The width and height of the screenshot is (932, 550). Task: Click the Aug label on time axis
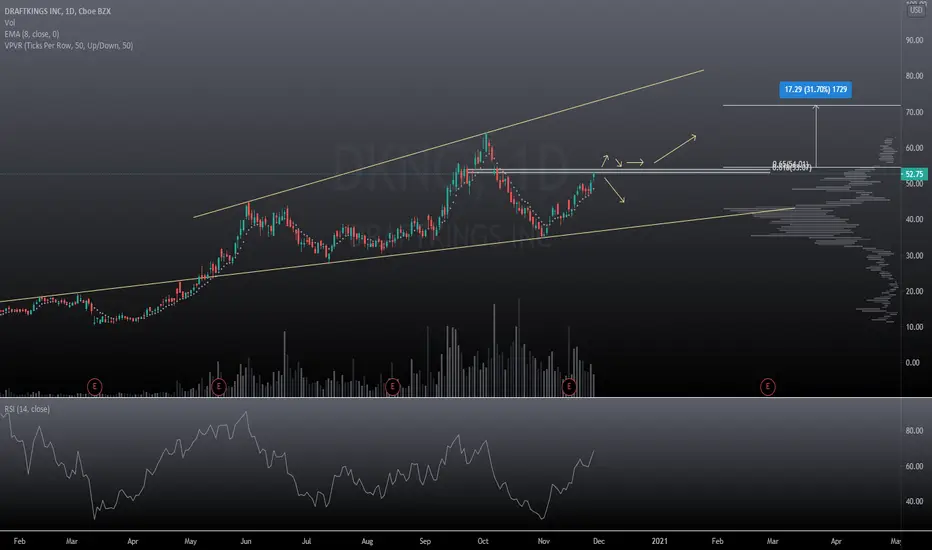tap(367, 541)
